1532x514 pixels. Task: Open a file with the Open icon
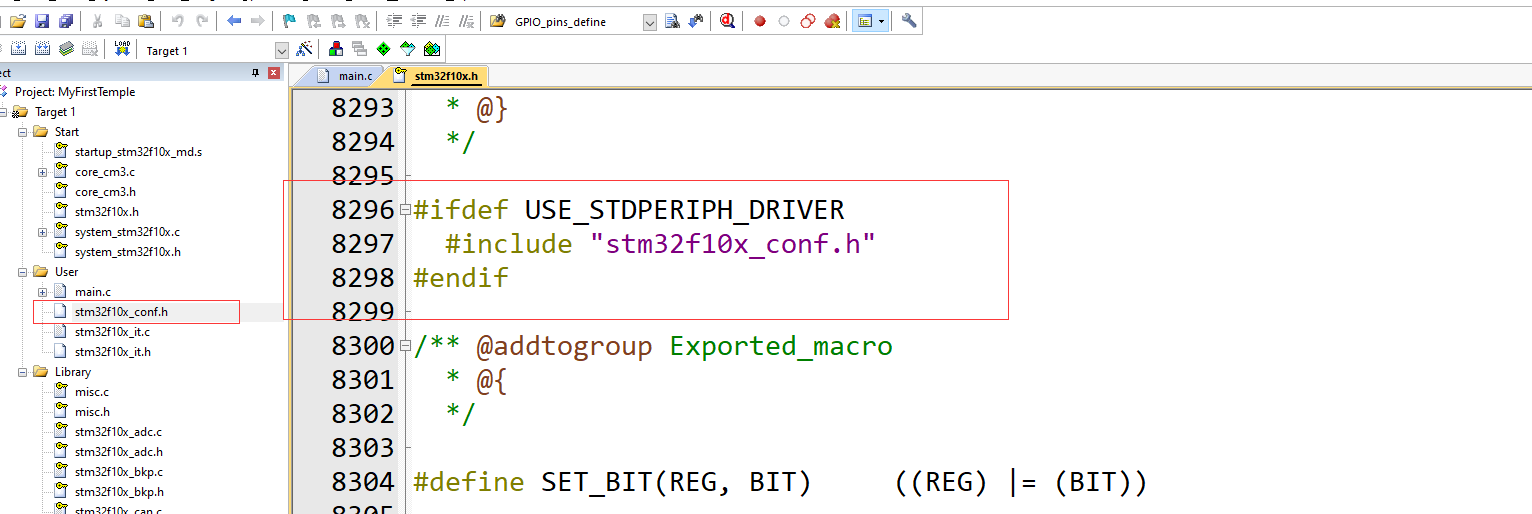click(17, 21)
